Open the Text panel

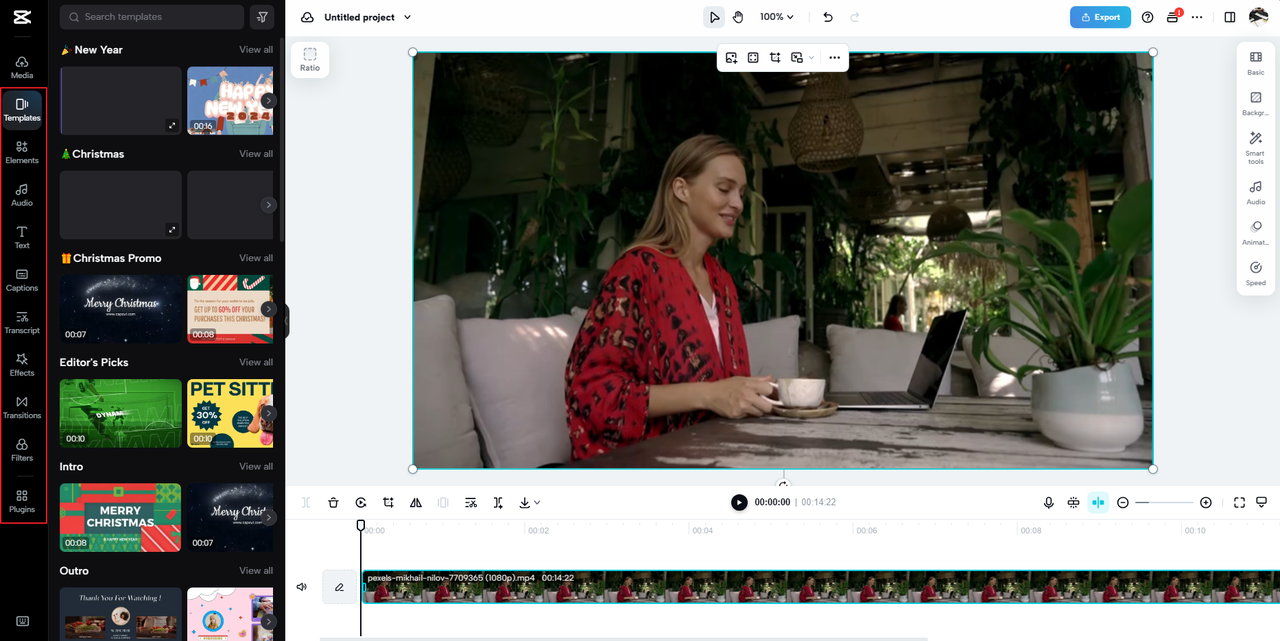22,237
